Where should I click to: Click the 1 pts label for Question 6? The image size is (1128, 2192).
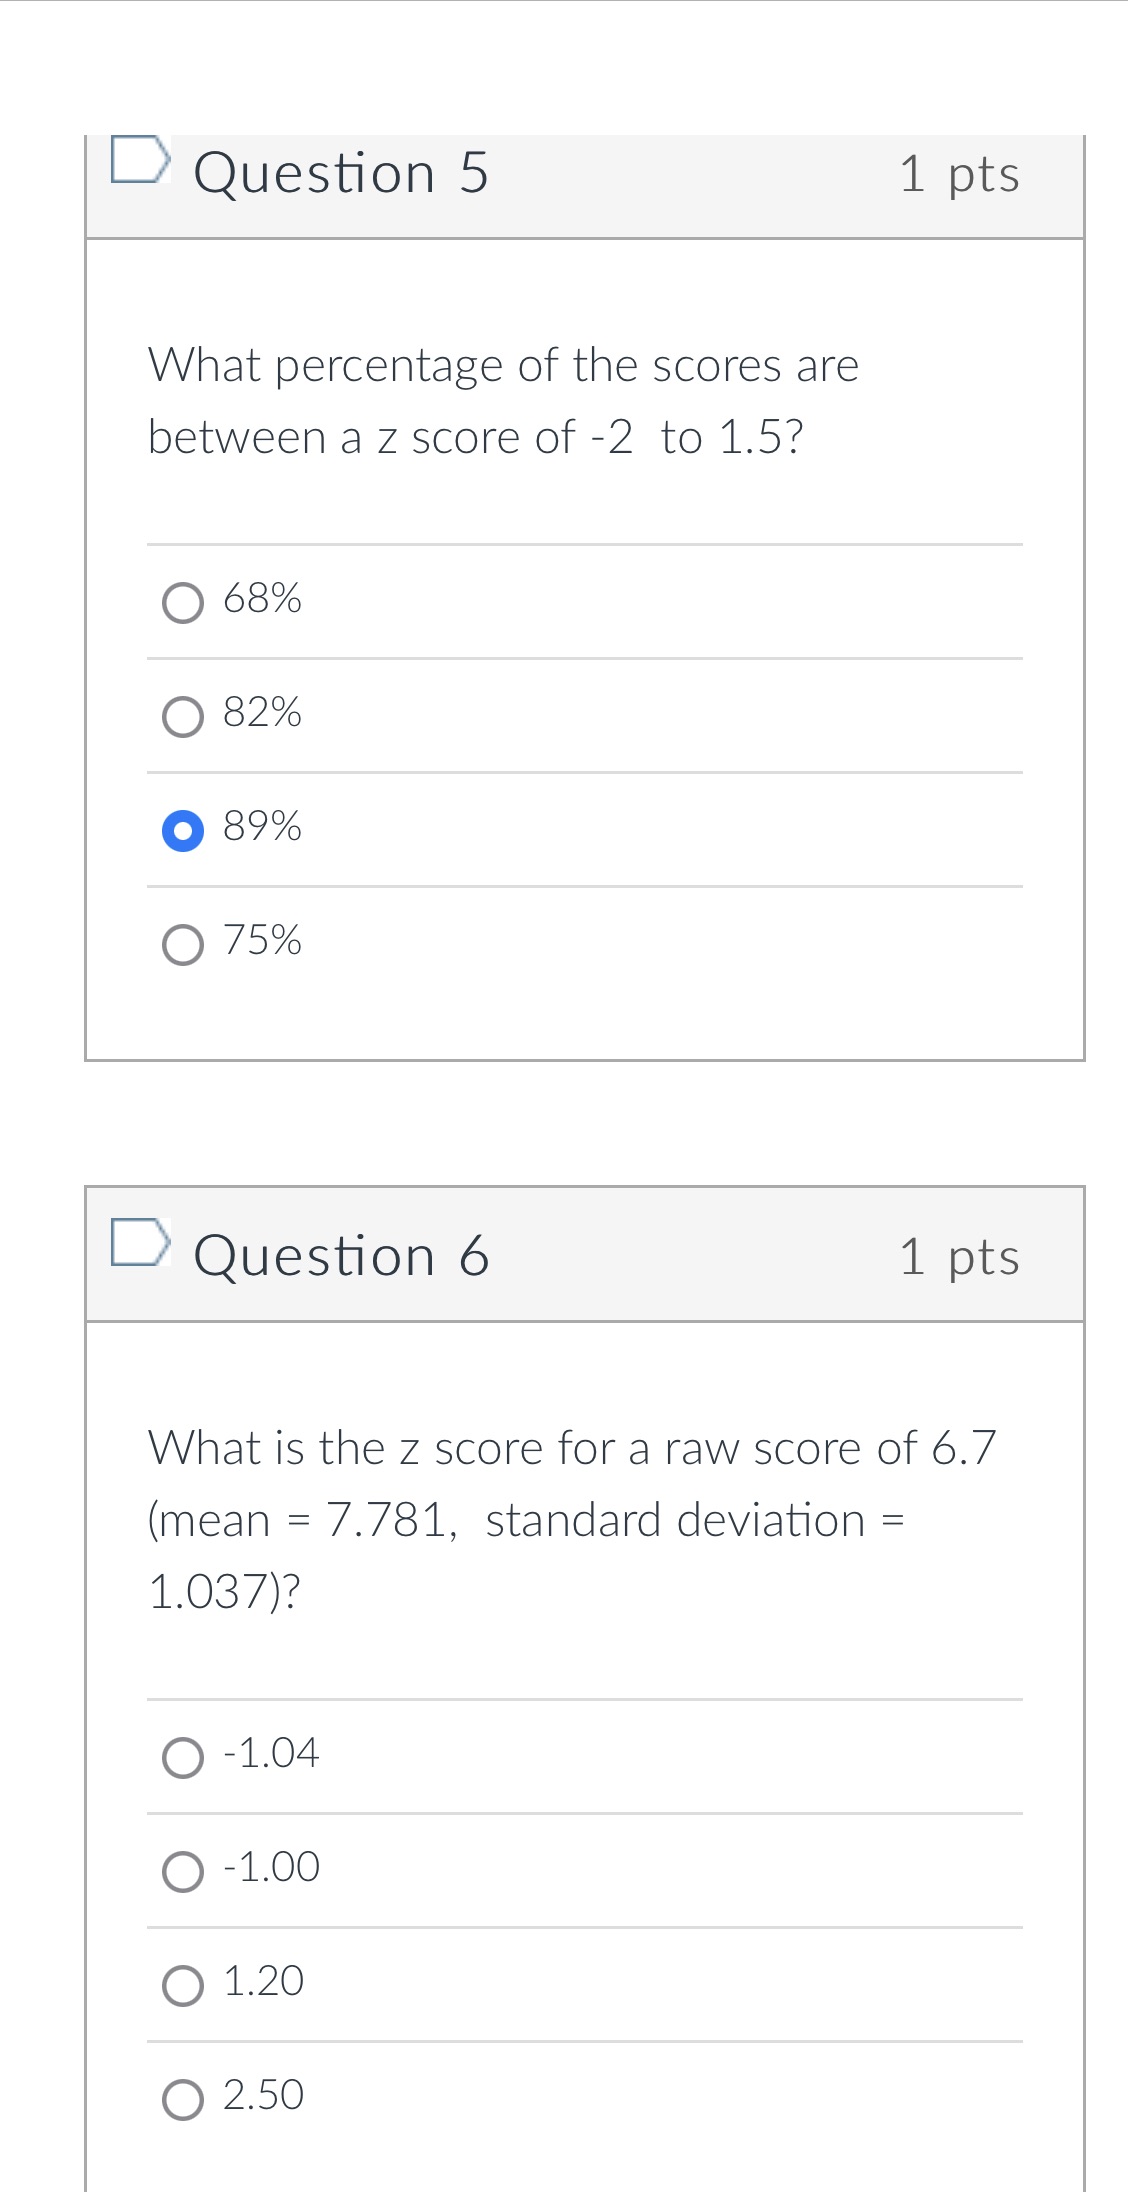[x=960, y=1257]
